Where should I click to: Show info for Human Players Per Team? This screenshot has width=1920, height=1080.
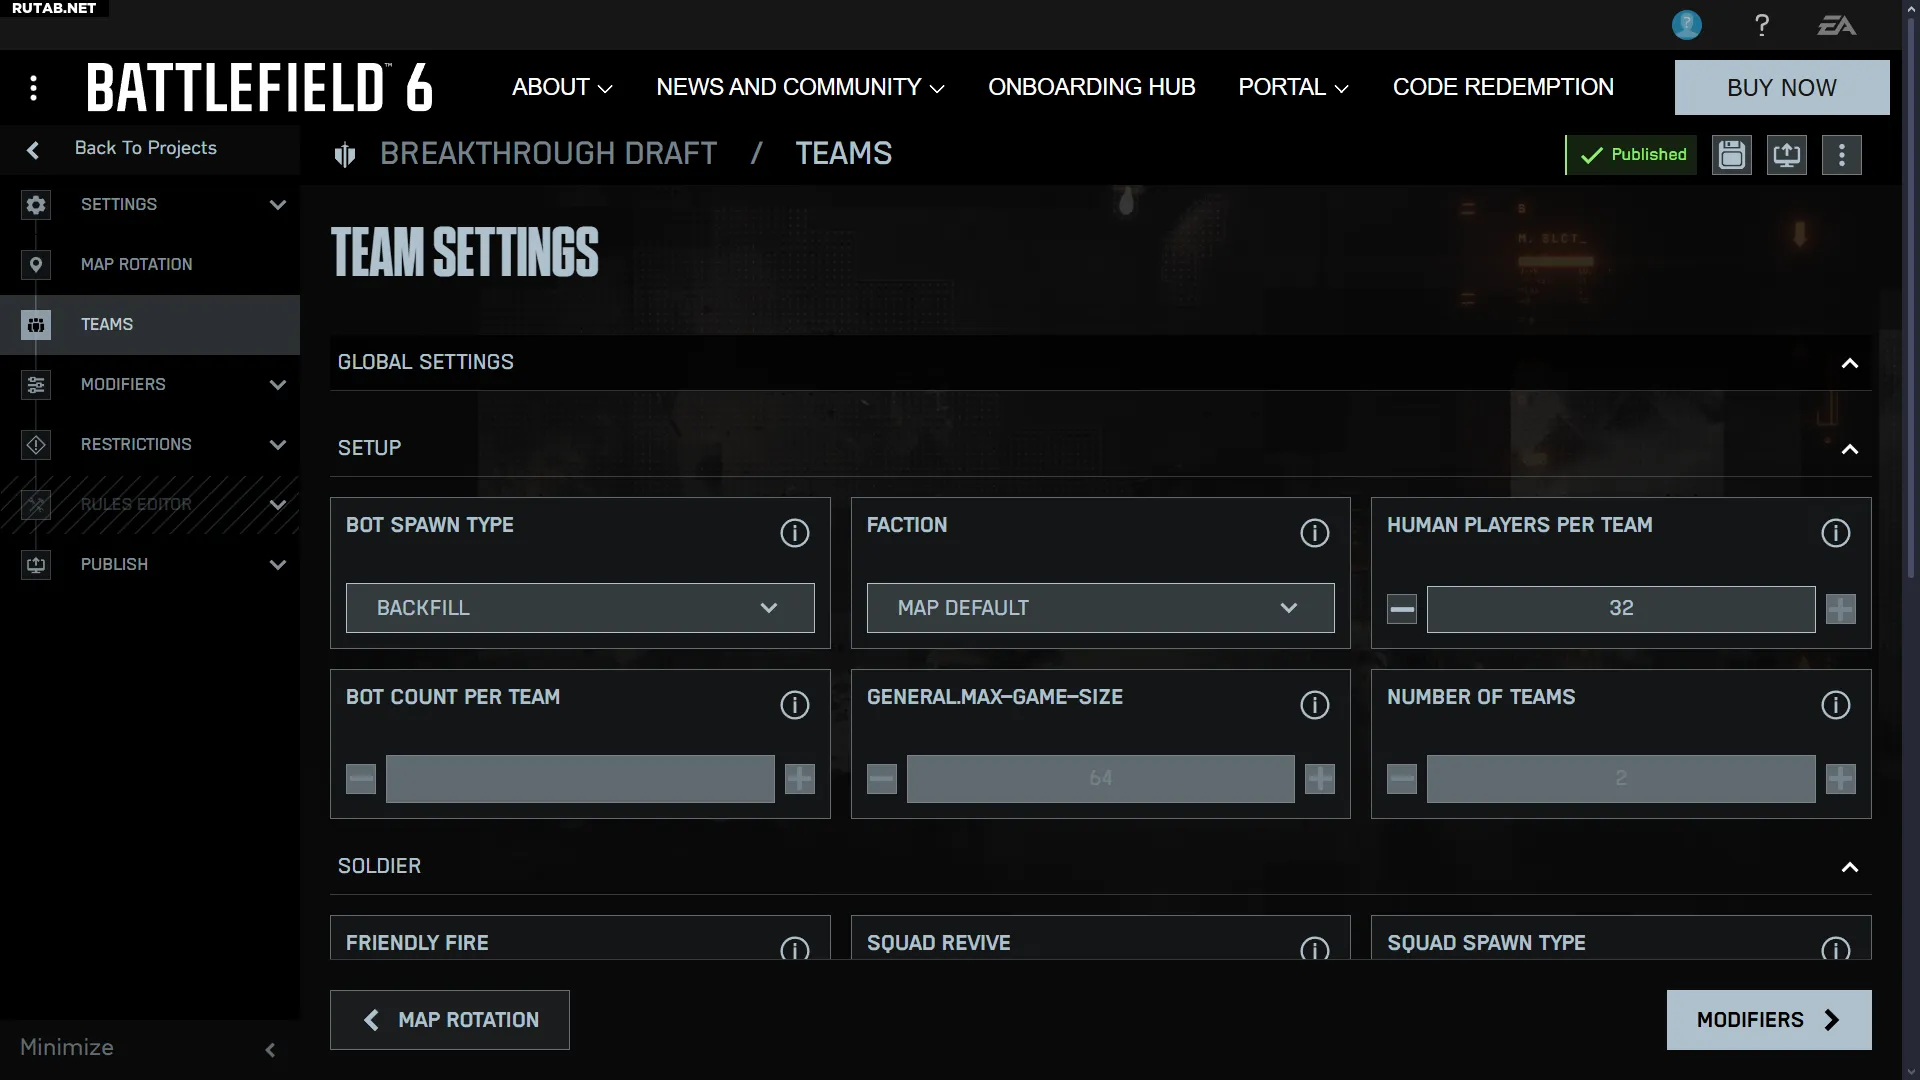1835,533
